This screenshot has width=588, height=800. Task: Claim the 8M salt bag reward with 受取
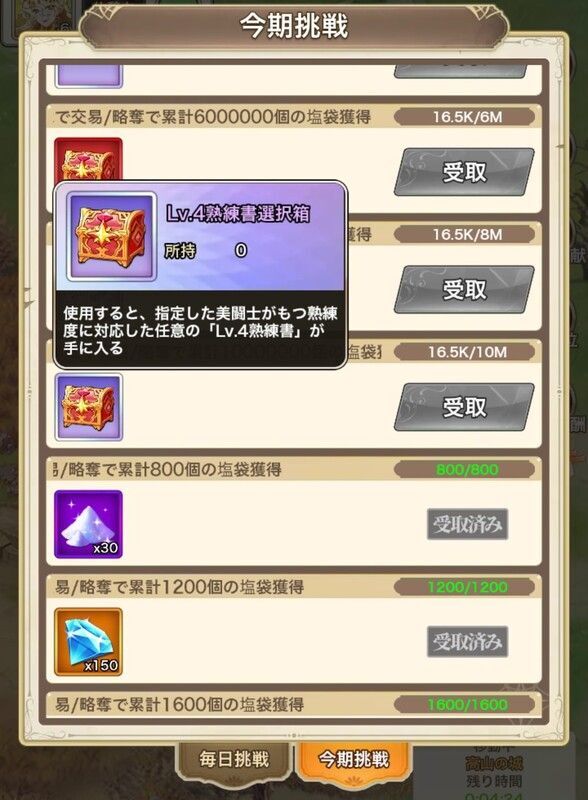pyautogui.click(x=464, y=290)
